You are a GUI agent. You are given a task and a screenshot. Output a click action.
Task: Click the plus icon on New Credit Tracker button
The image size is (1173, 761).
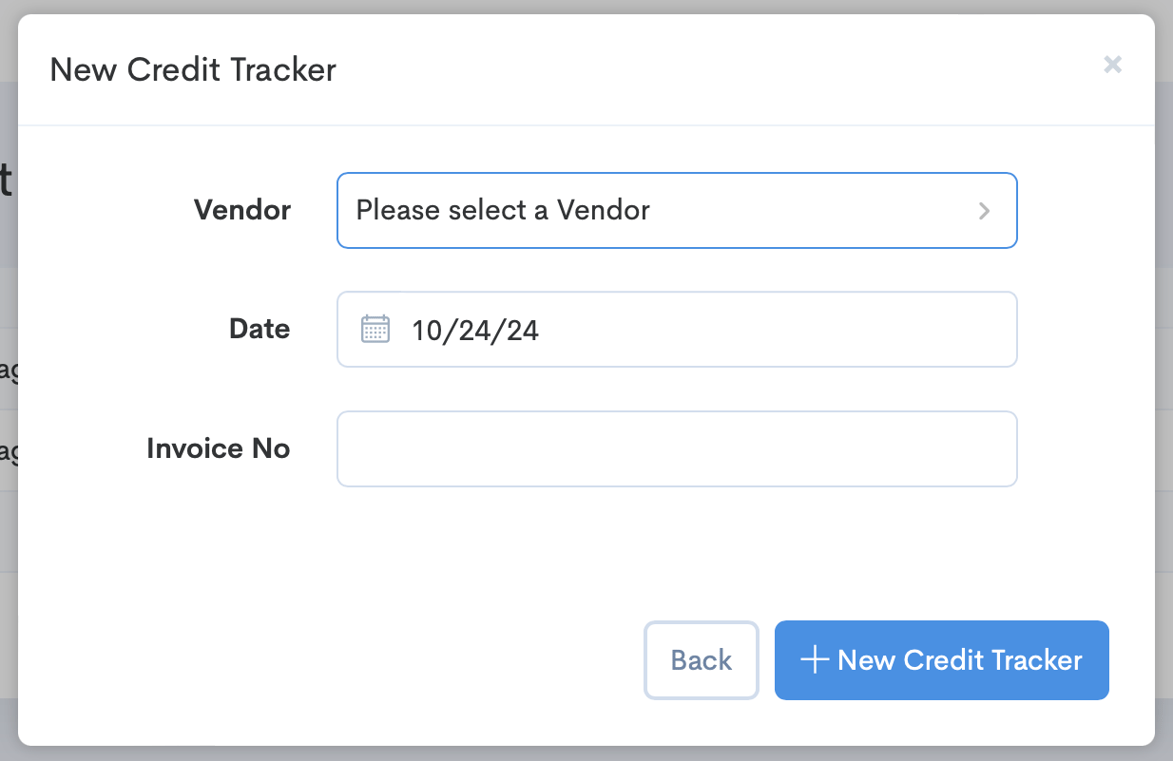pyautogui.click(x=815, y=660)
